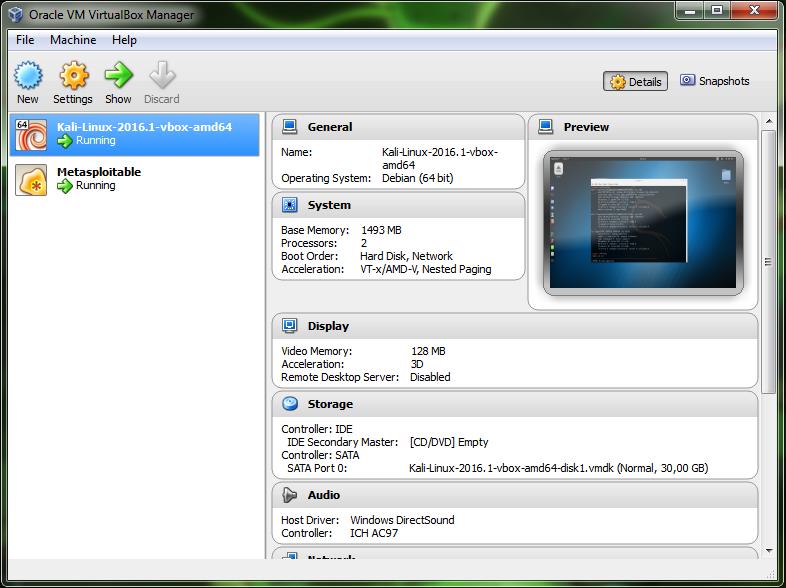Click the Storage section disk icon
Image resolution: width=786 pixels, height=588 pixels.
(290, 404)
